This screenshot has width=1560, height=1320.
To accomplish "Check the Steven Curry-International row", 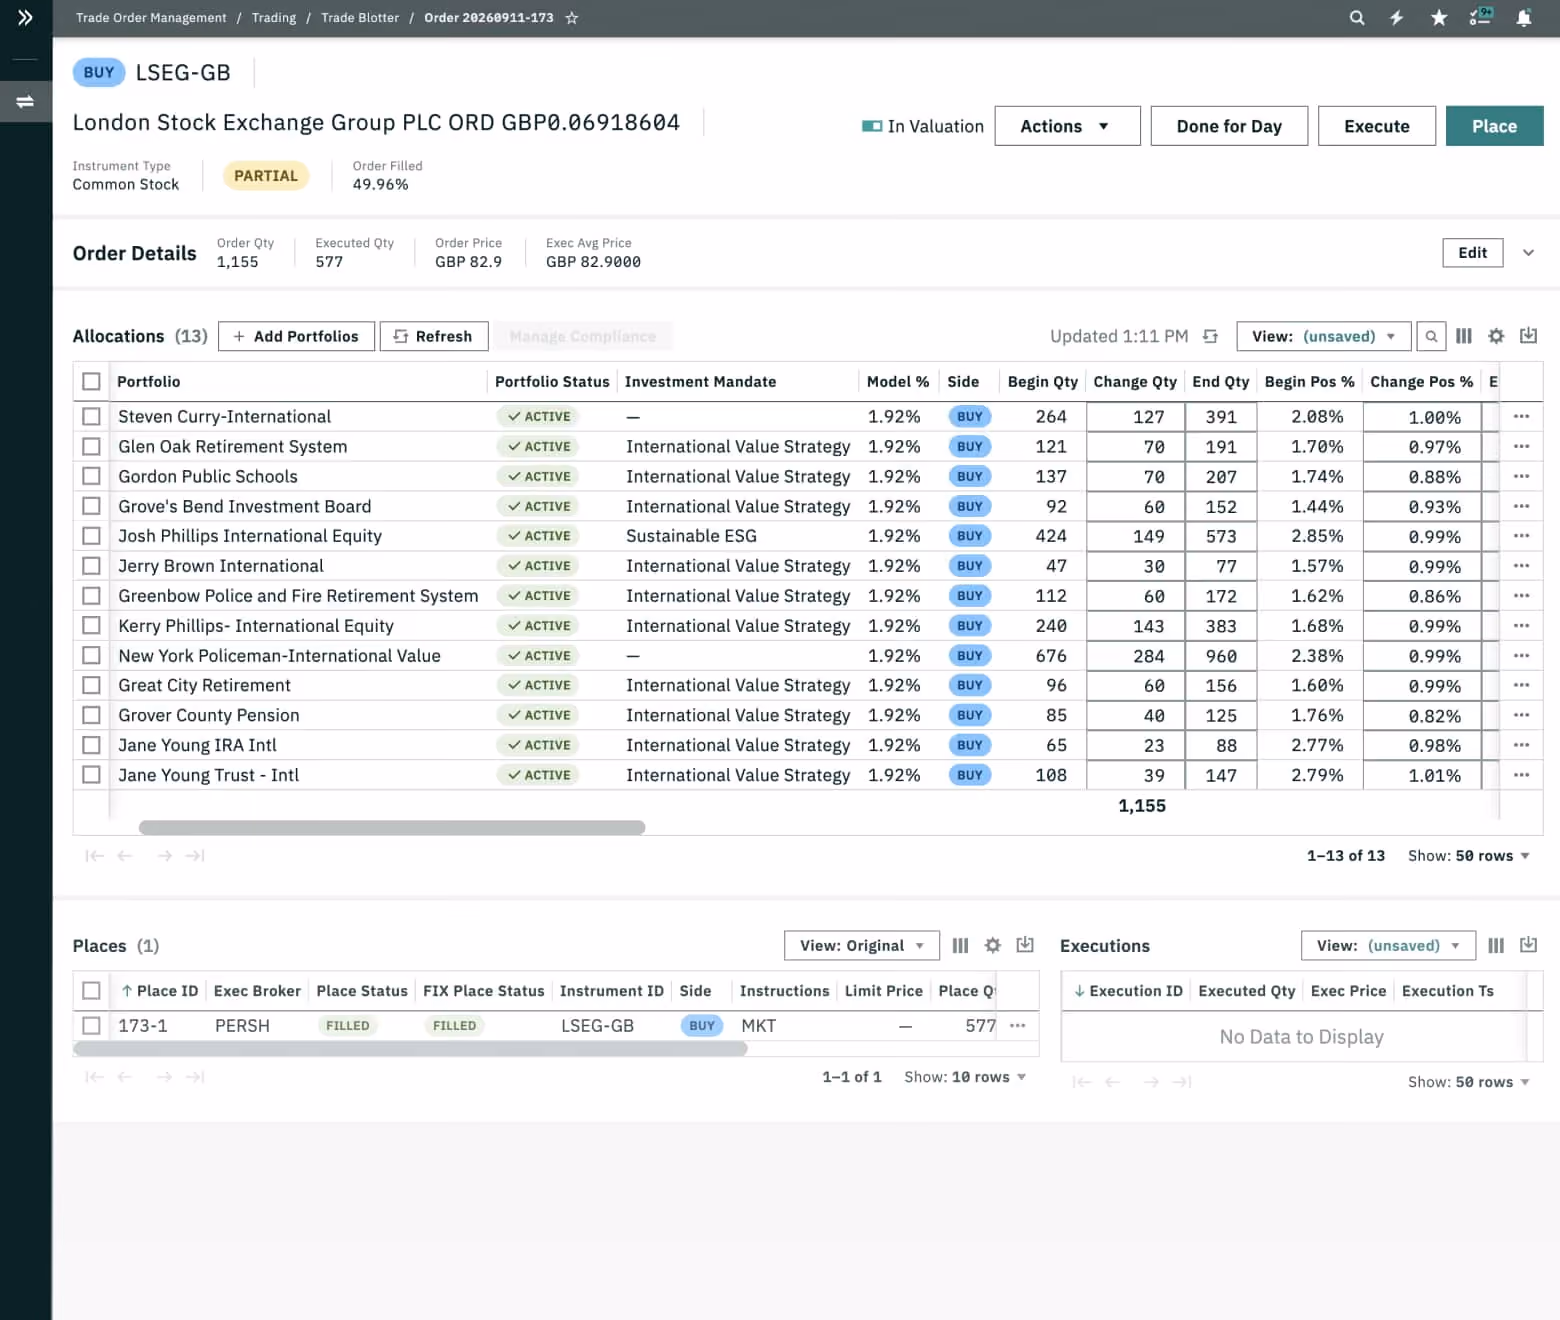I will pyautogui.click(x=91, y=416).
